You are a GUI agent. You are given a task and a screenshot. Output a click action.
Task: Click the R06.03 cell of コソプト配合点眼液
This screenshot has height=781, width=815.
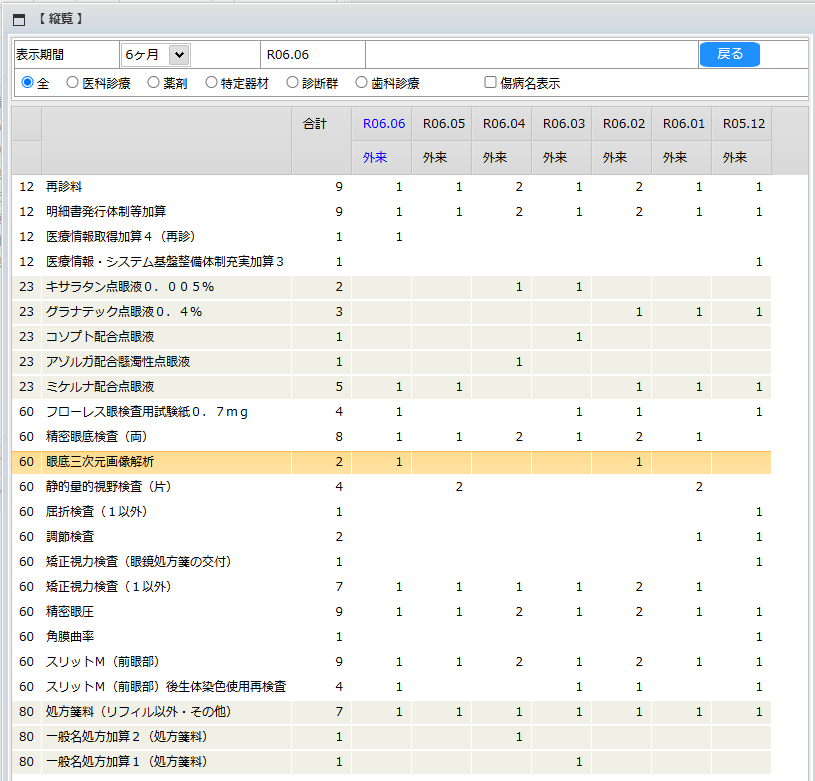[561, 337]
